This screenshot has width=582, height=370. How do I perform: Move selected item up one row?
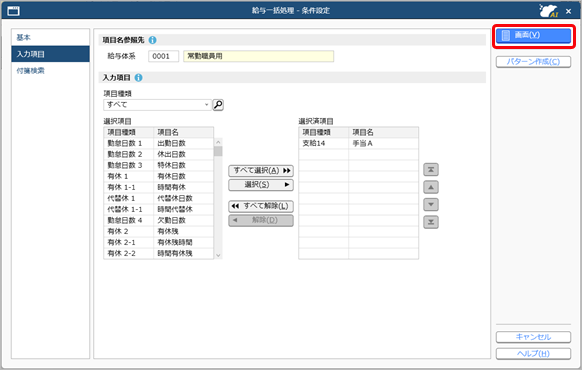pyautogui.click(x=431, y=187)
